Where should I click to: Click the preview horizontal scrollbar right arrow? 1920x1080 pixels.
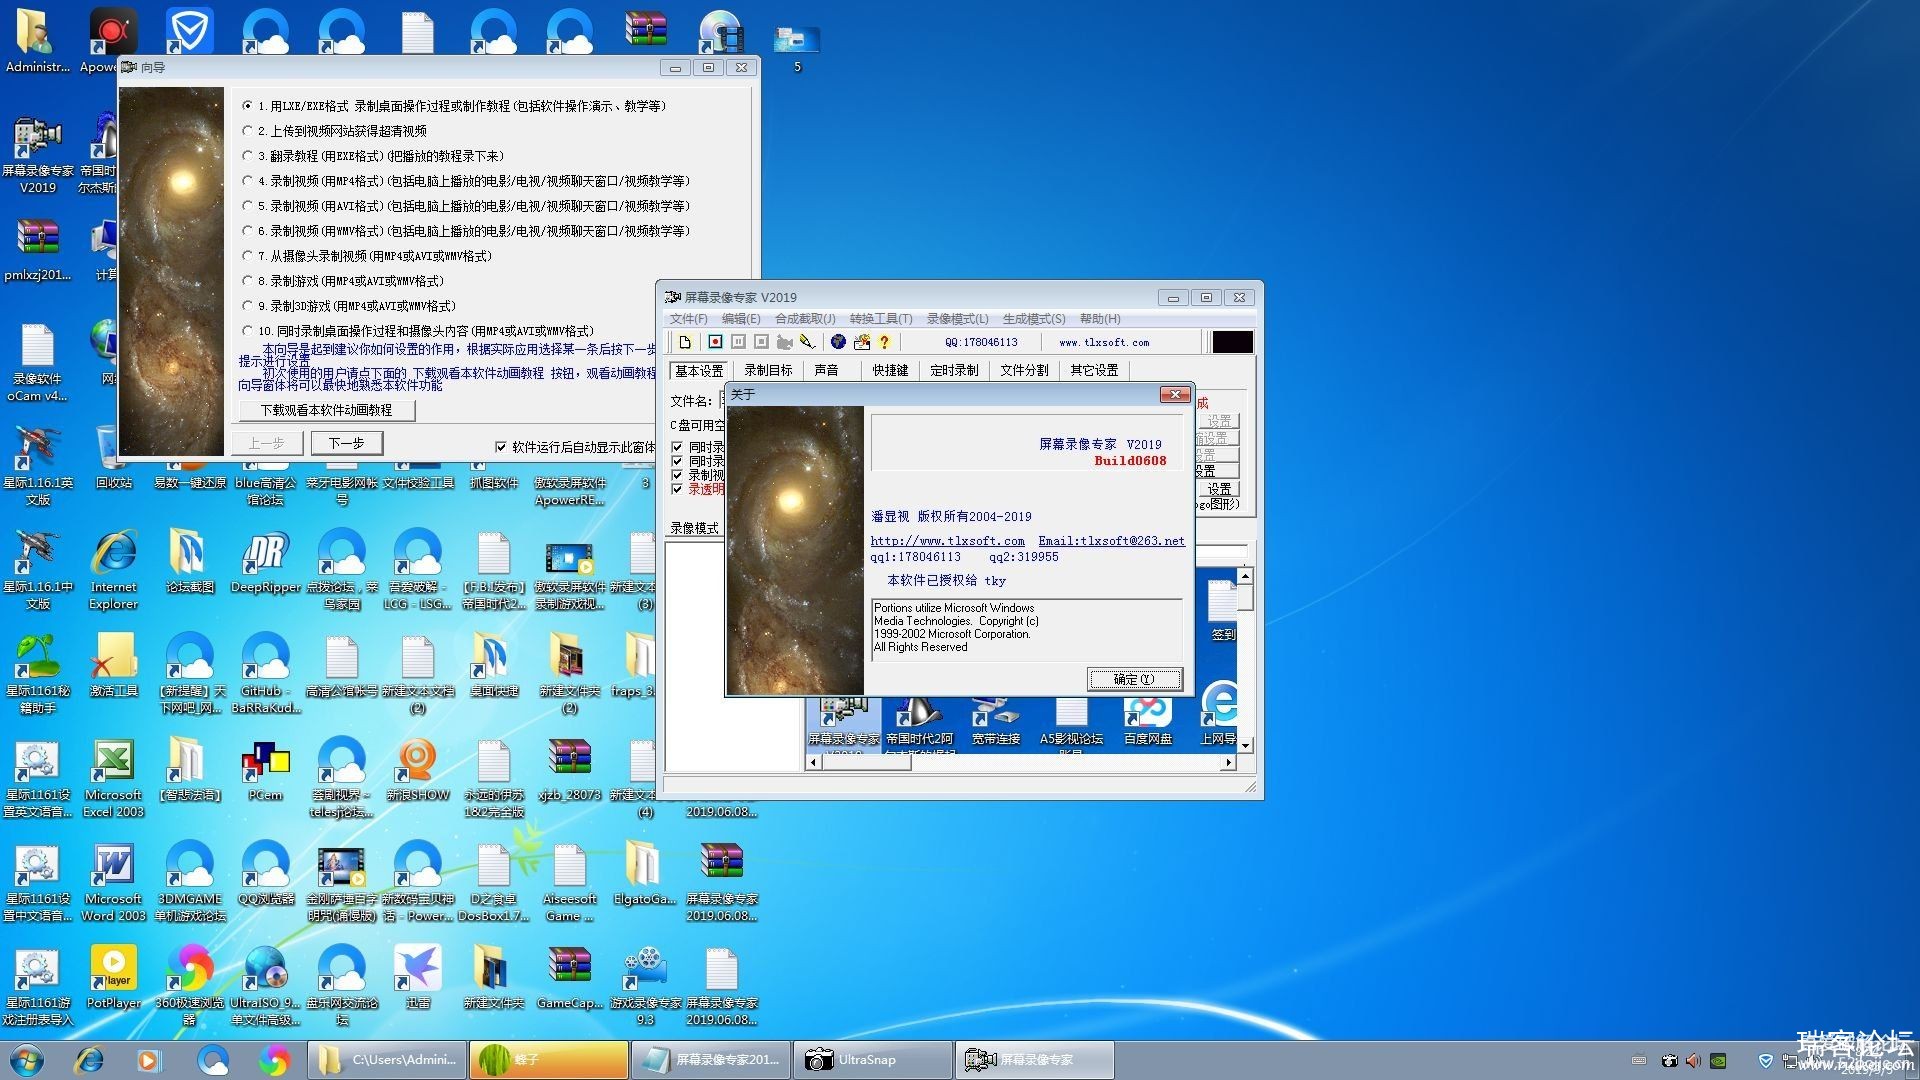(1229, 762)
